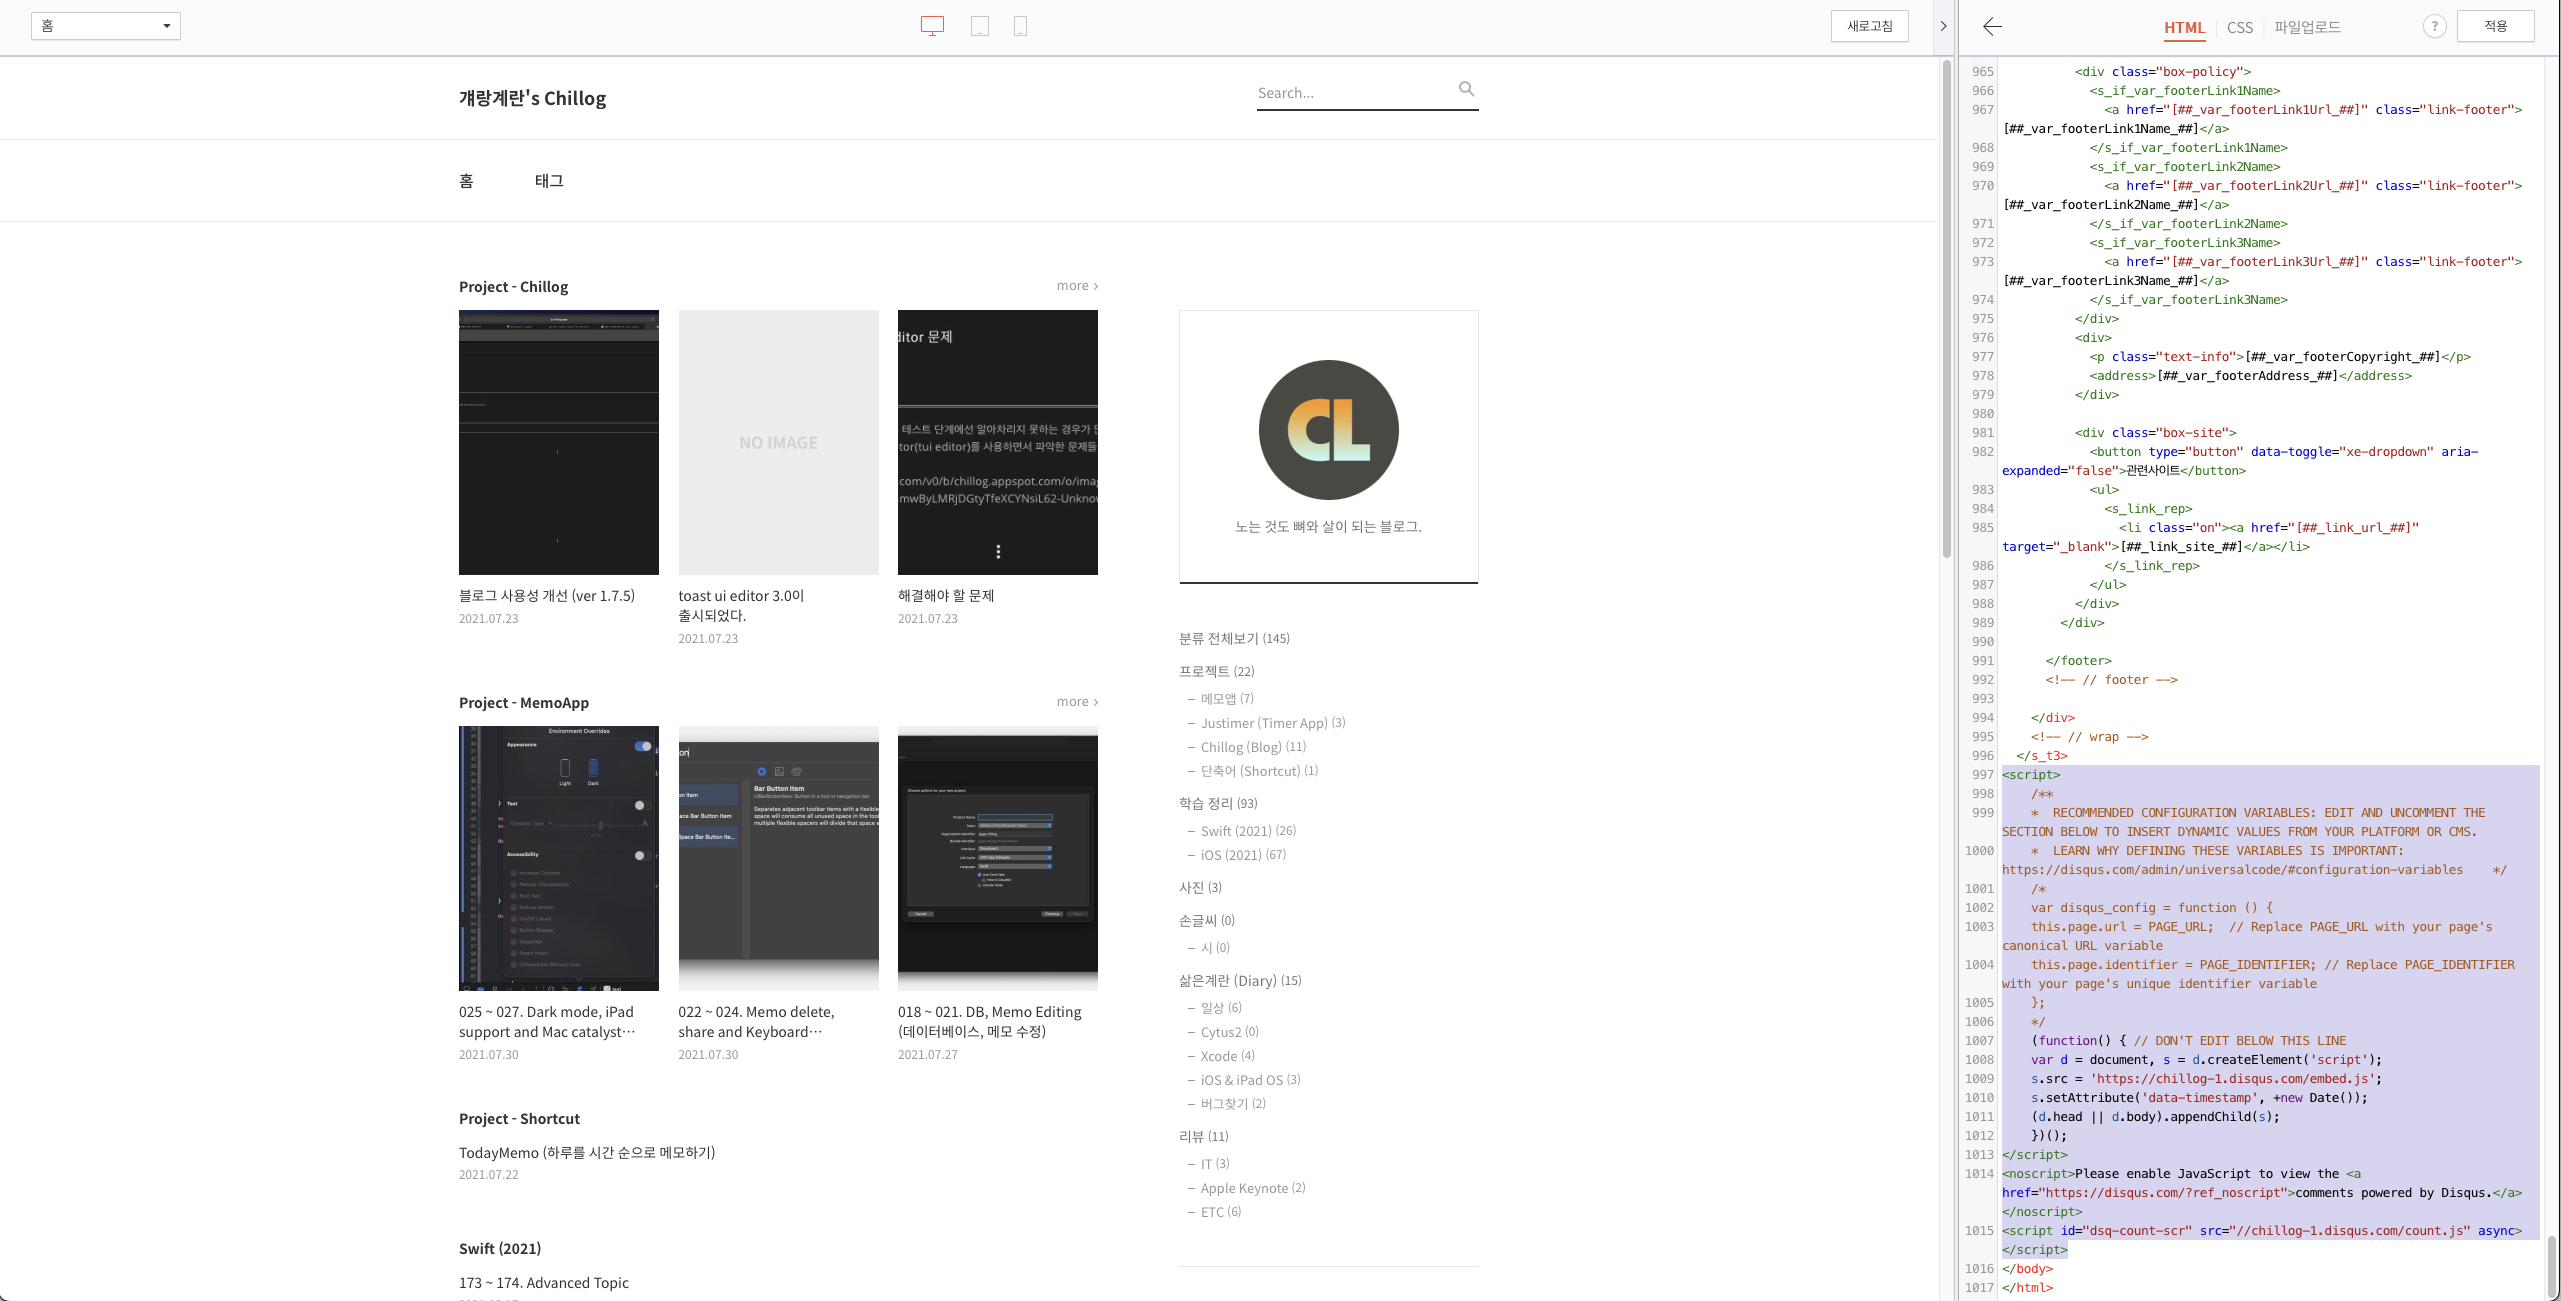Switch to desktop preview mode icon

pos(932,26)
